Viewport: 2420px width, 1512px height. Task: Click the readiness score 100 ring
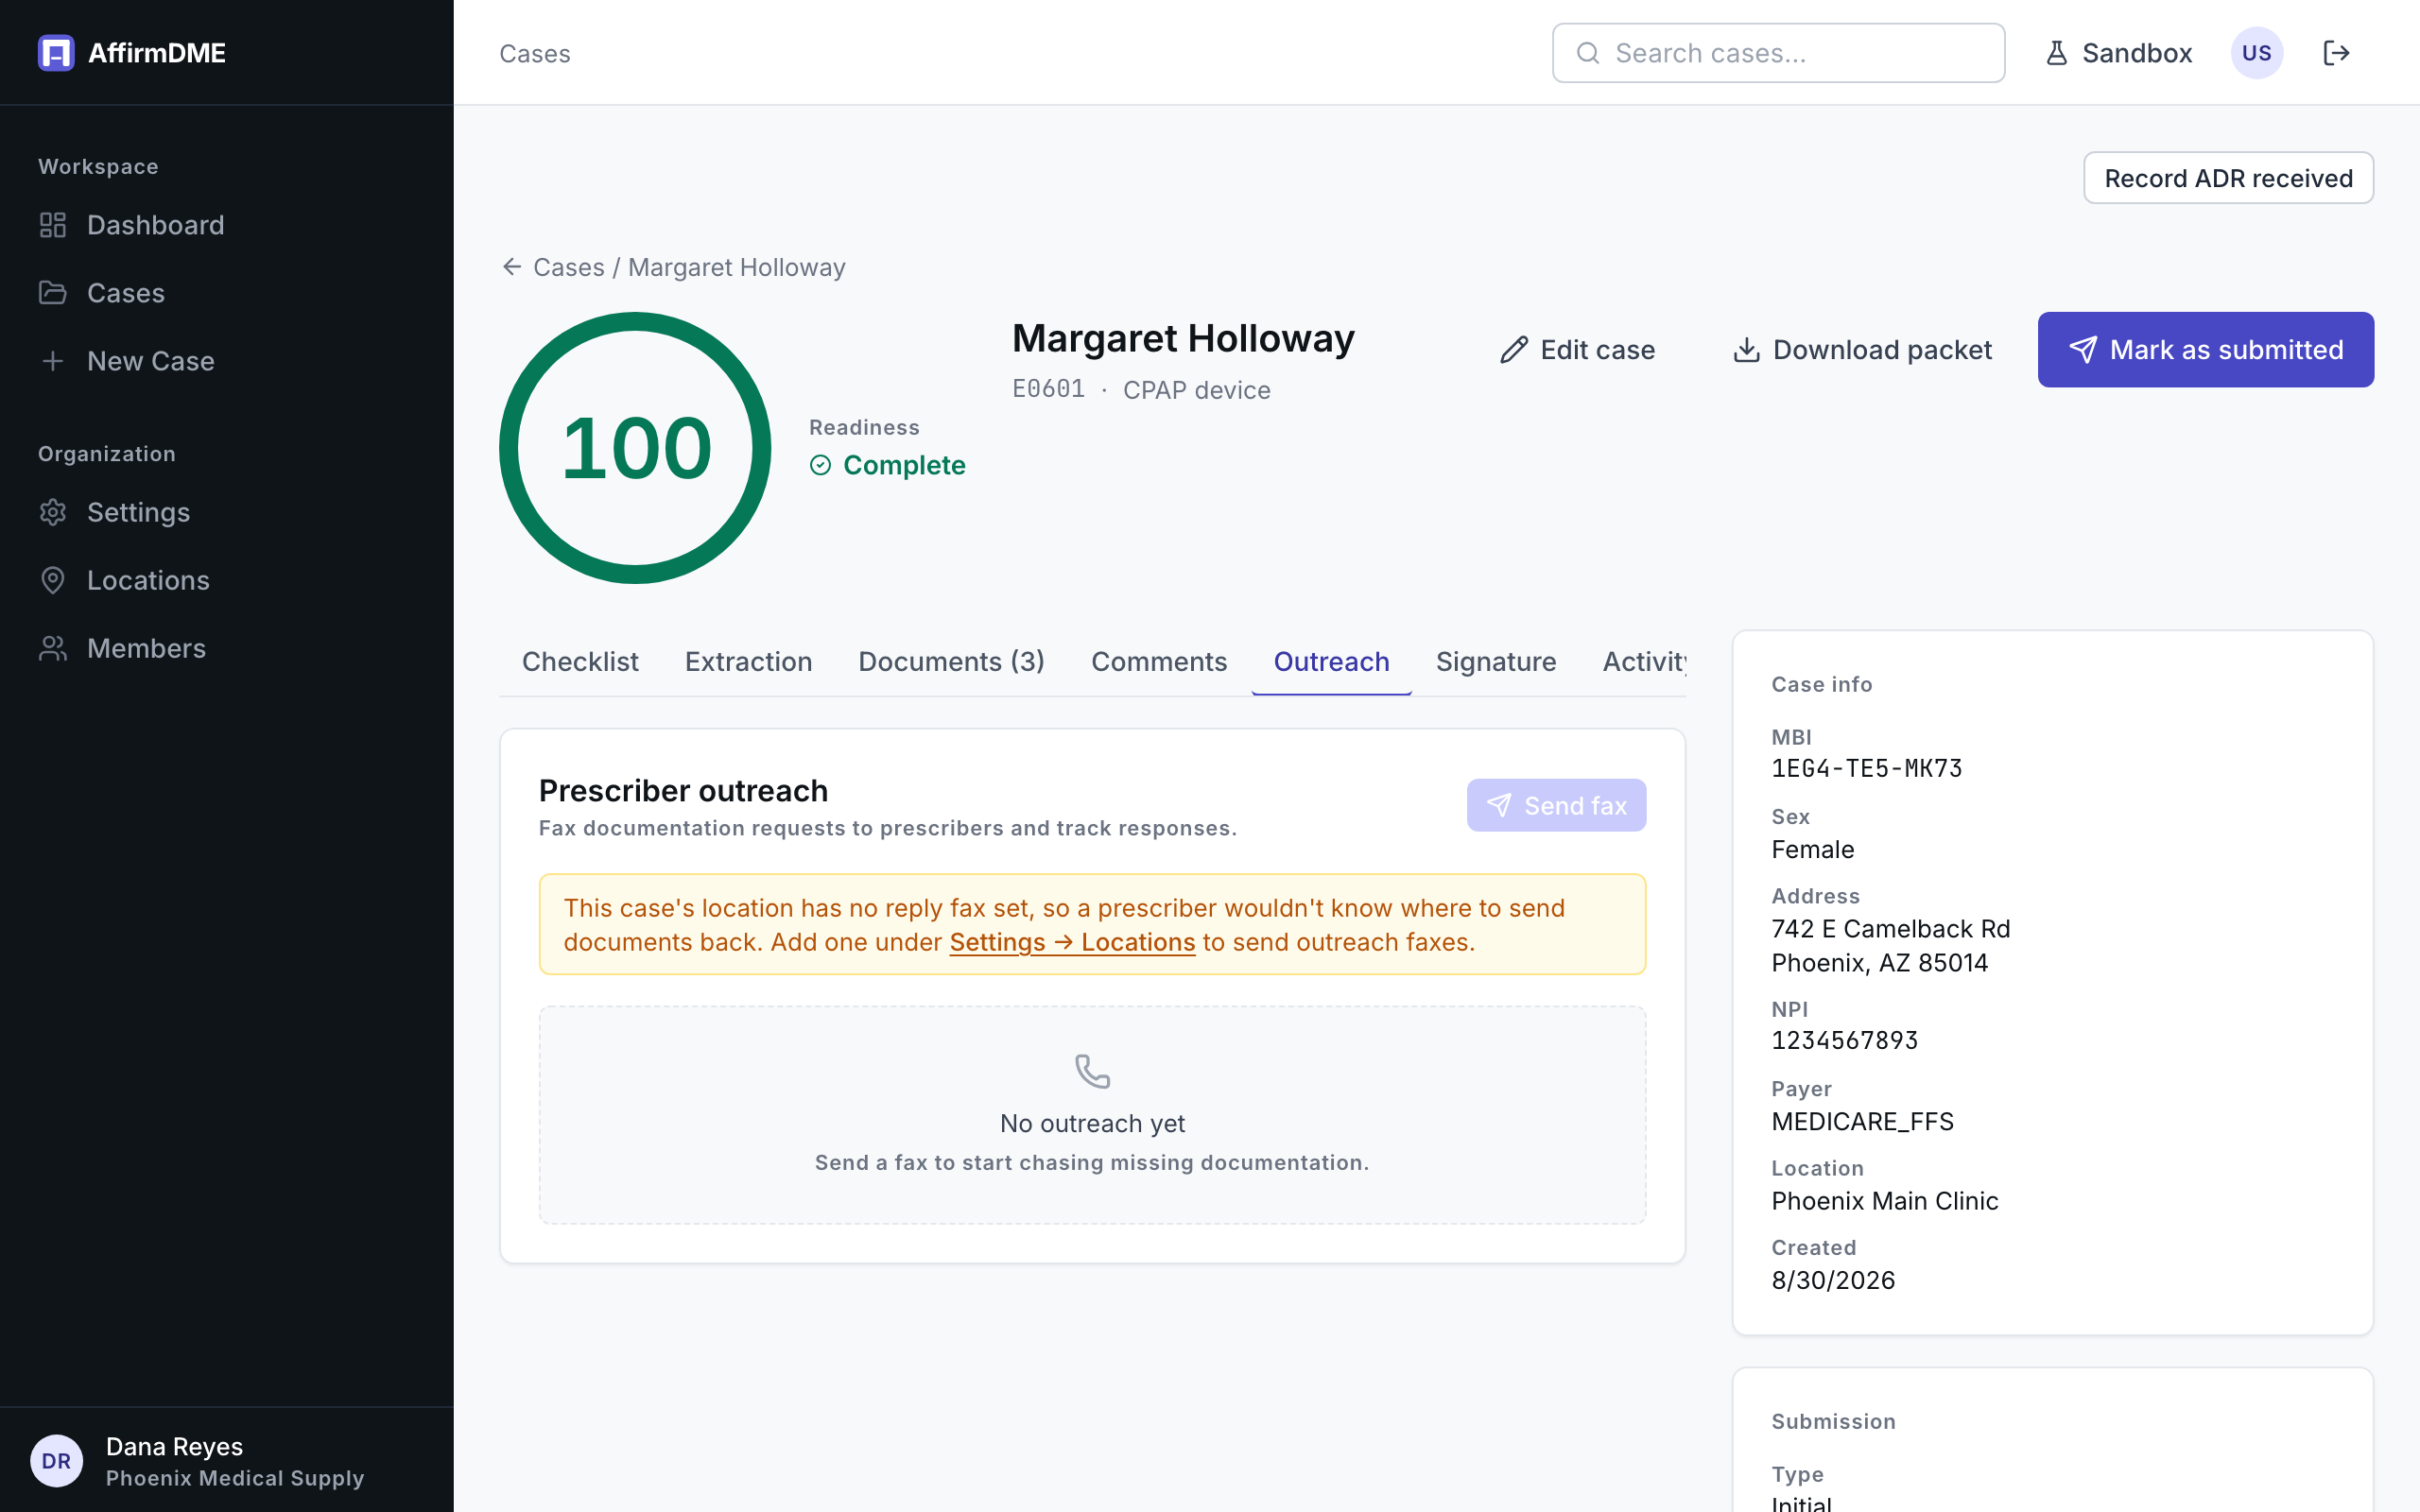click(x=635, y=448)
